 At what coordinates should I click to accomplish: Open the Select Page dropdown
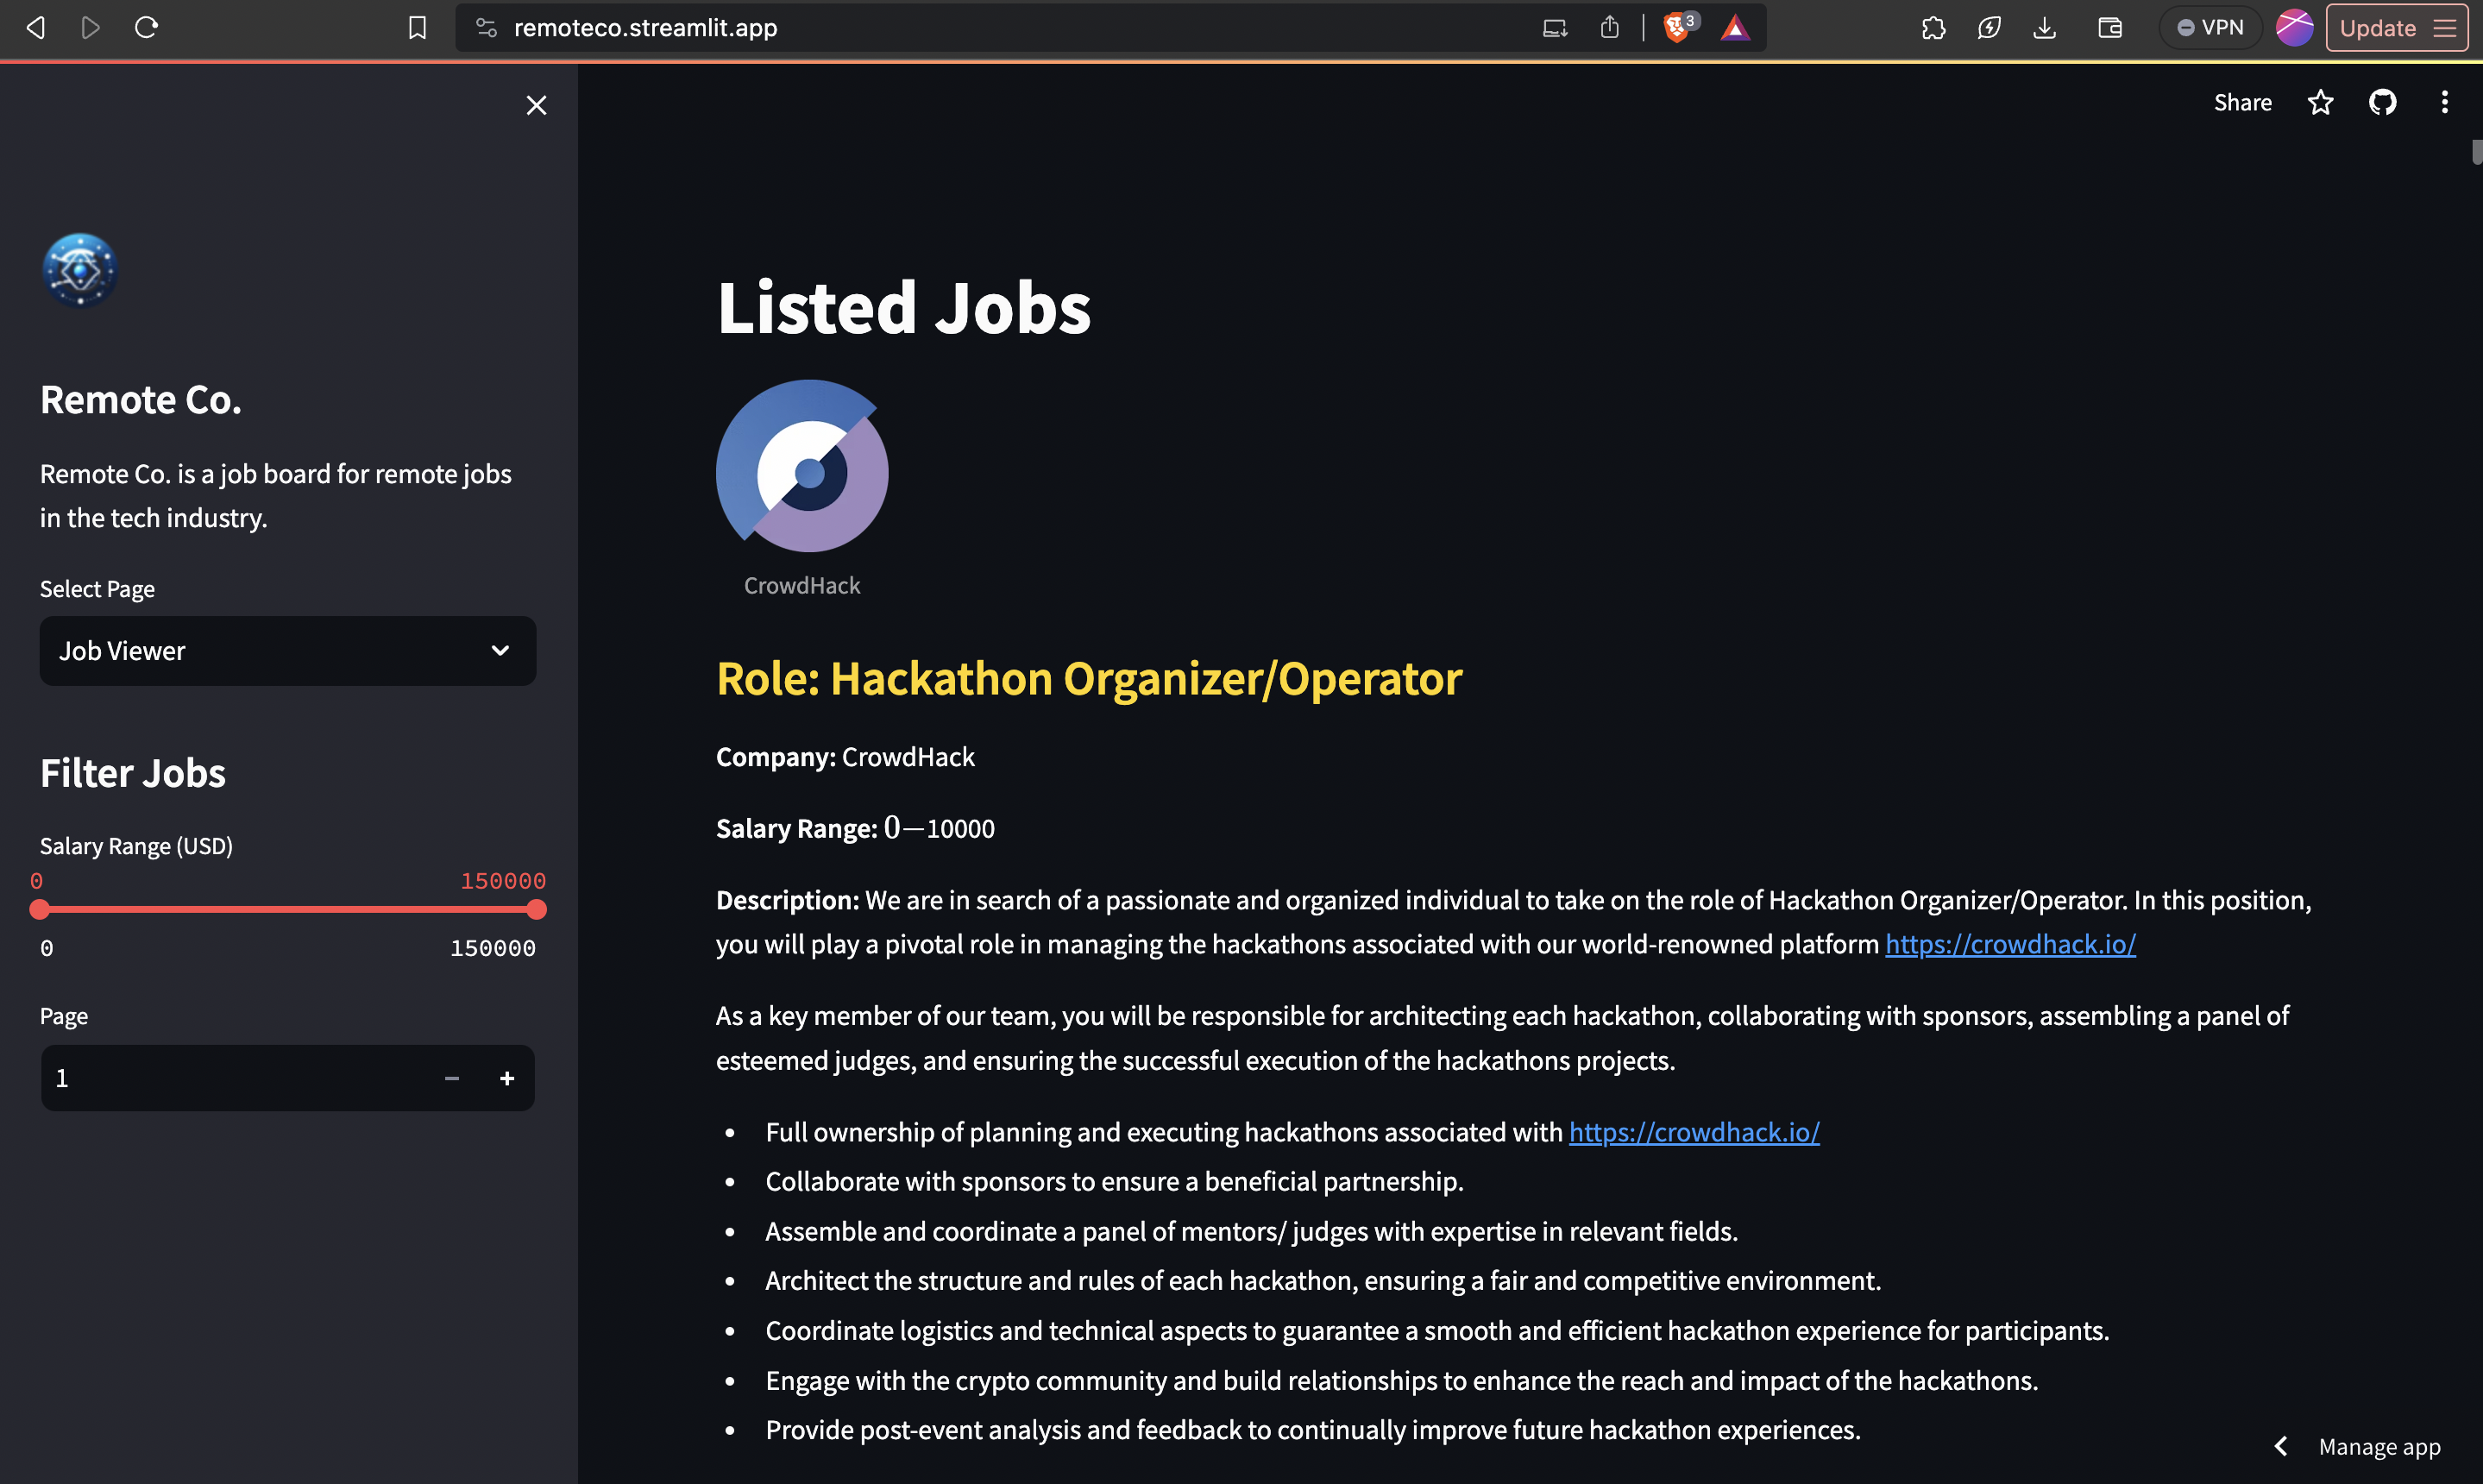(287, 651)
